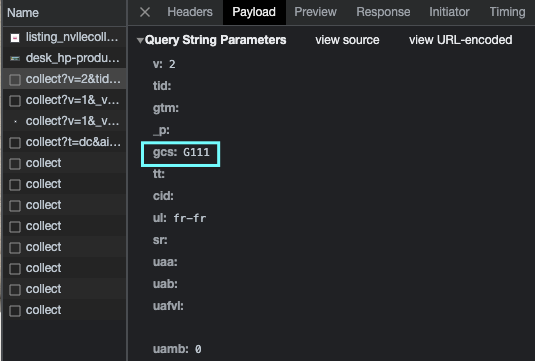Select the collect?t=dc&ai... request
The height and width of the screenshot is (361, 535).
pos(64,142)
